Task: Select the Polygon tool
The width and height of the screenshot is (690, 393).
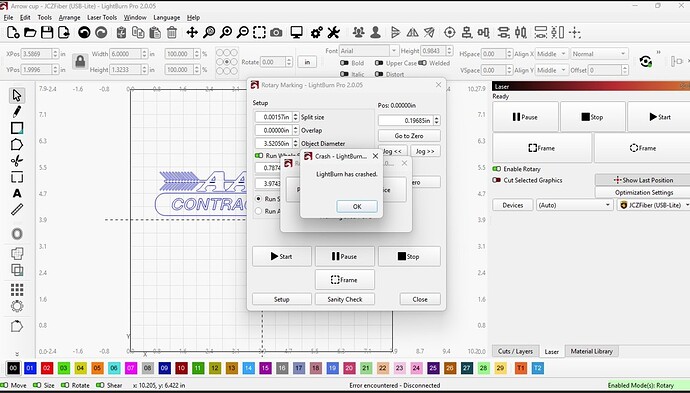Action: coord(17,144)
